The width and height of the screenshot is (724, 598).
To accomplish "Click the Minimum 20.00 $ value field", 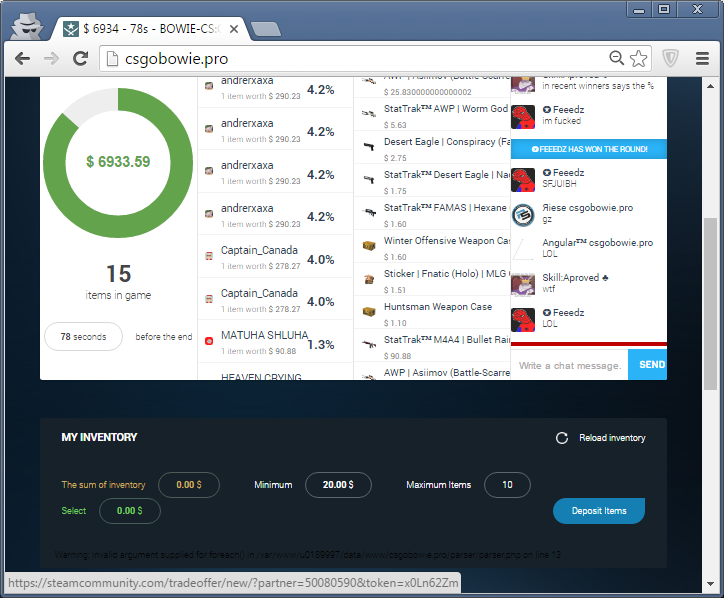I will (x=338, y=485).
